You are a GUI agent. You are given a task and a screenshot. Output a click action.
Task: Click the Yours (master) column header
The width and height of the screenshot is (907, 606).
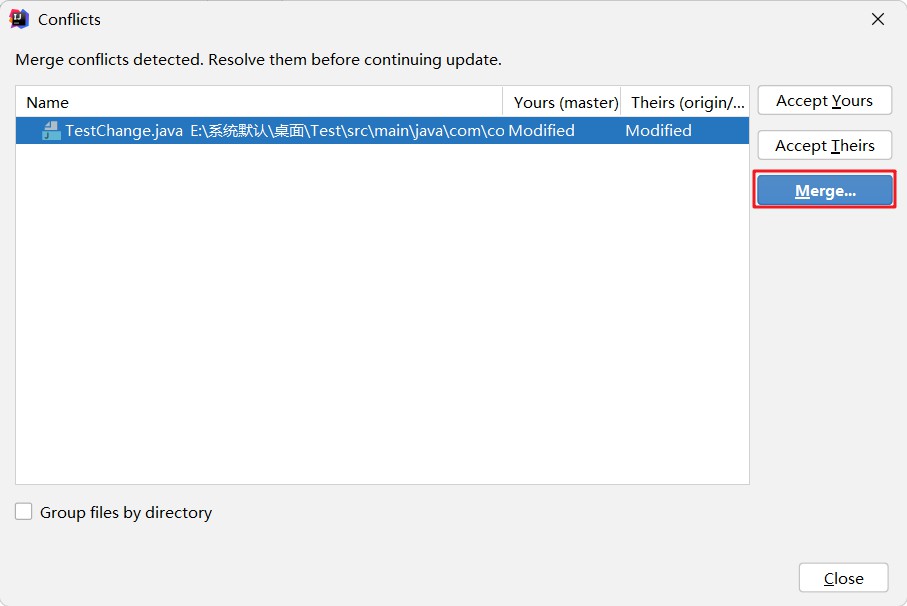(565, 102)
